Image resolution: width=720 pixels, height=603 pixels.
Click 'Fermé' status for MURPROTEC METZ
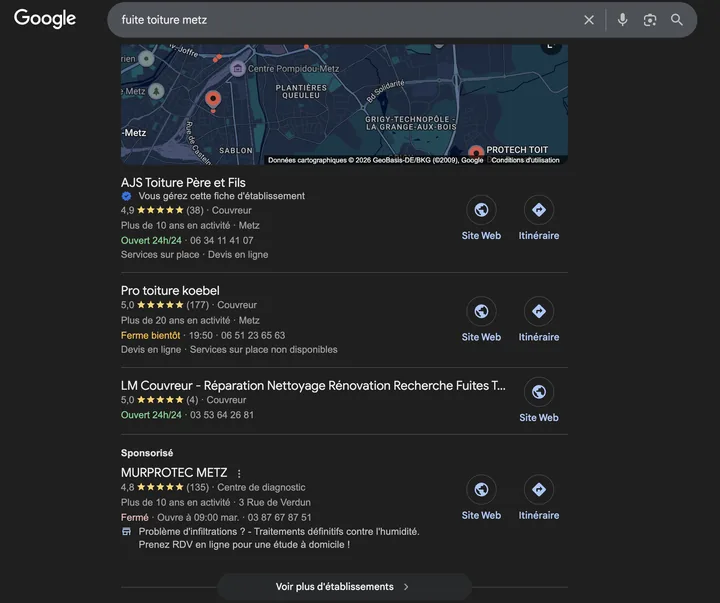[135, 517]
